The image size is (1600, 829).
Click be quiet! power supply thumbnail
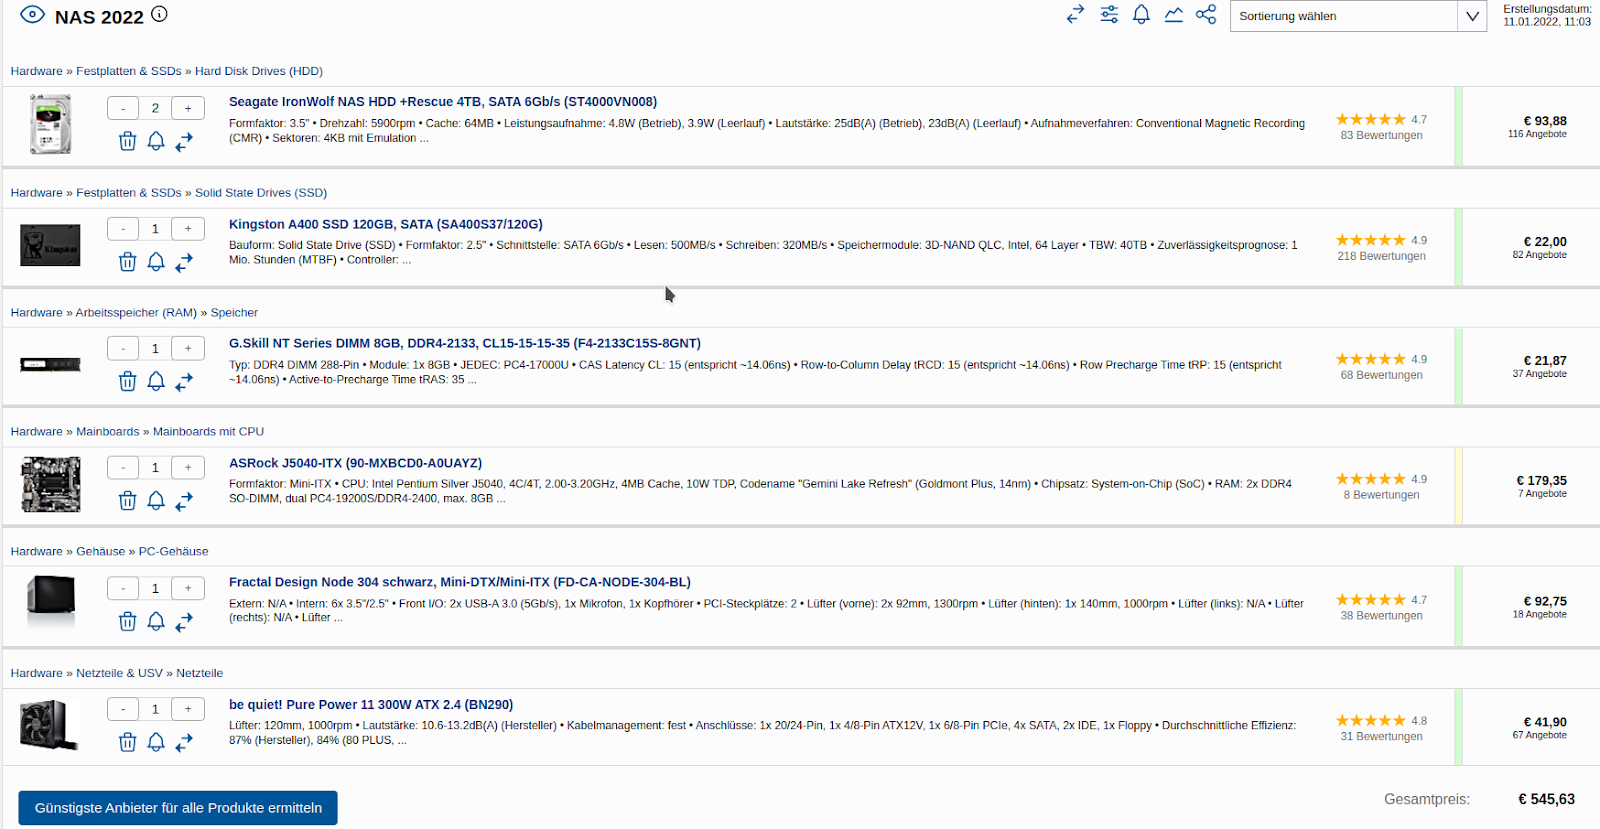(49, 726)
